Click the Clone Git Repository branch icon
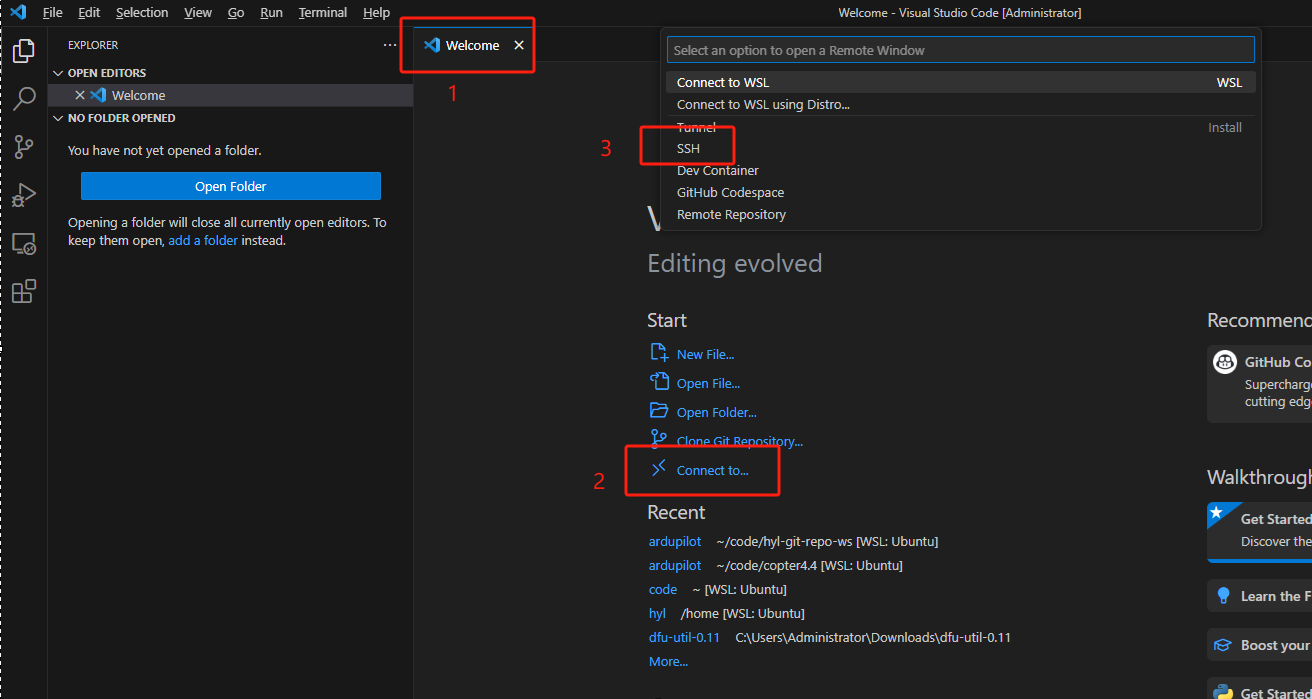 [658, 440]
